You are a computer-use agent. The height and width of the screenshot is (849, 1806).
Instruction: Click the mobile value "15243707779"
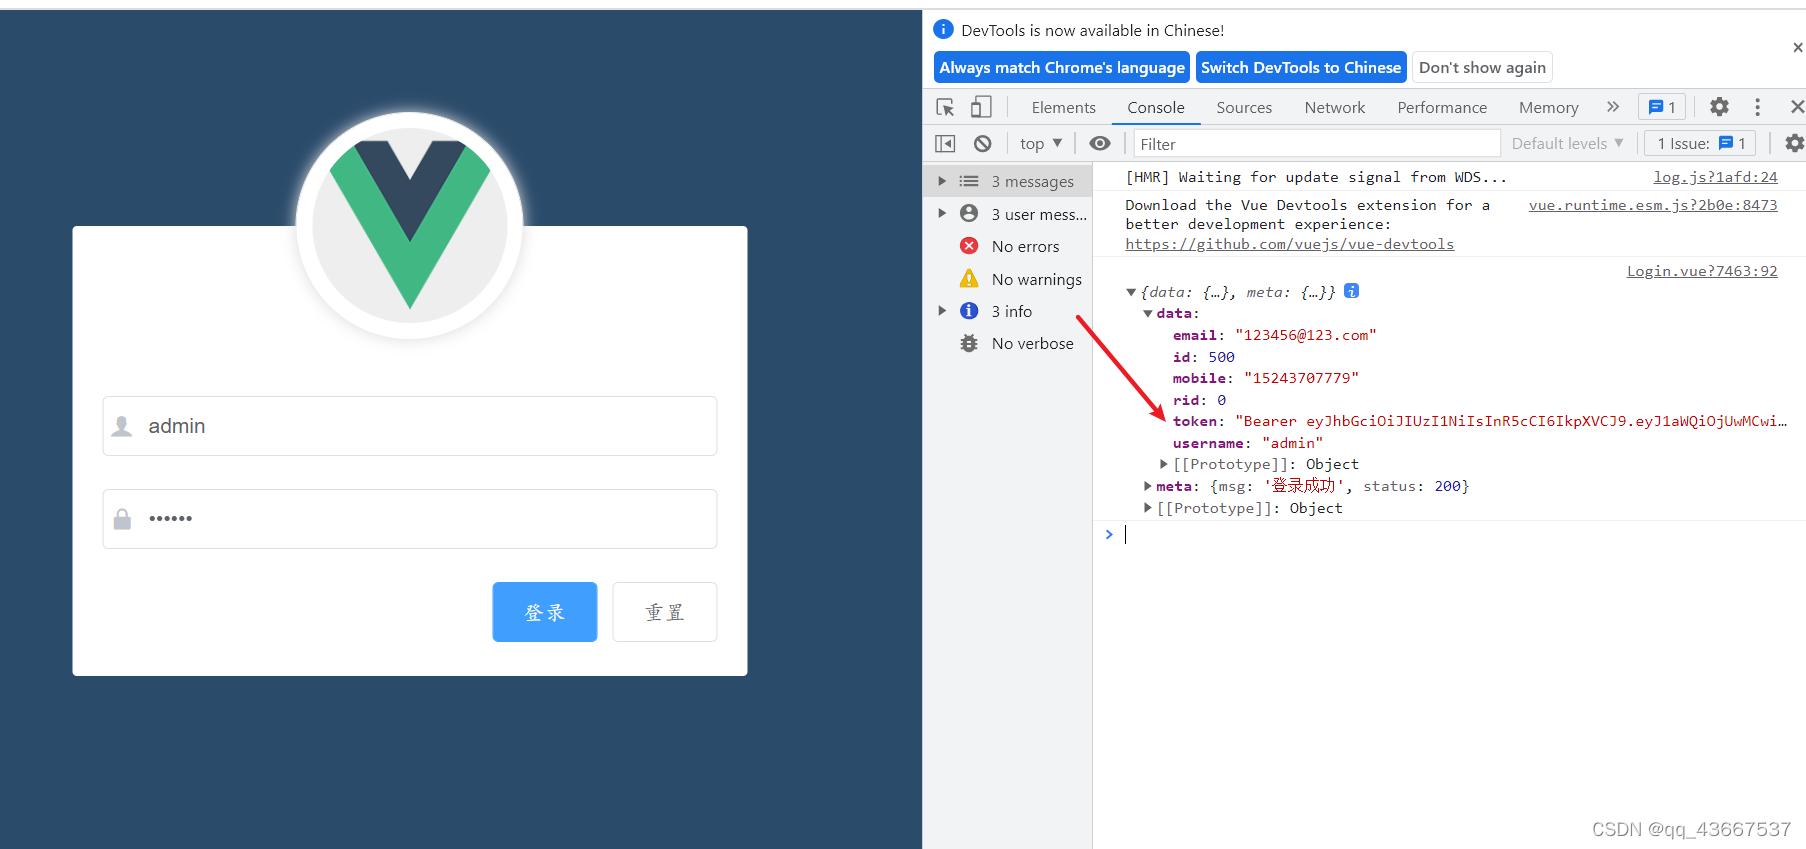pyautogui.click(x=1301, y=378)
